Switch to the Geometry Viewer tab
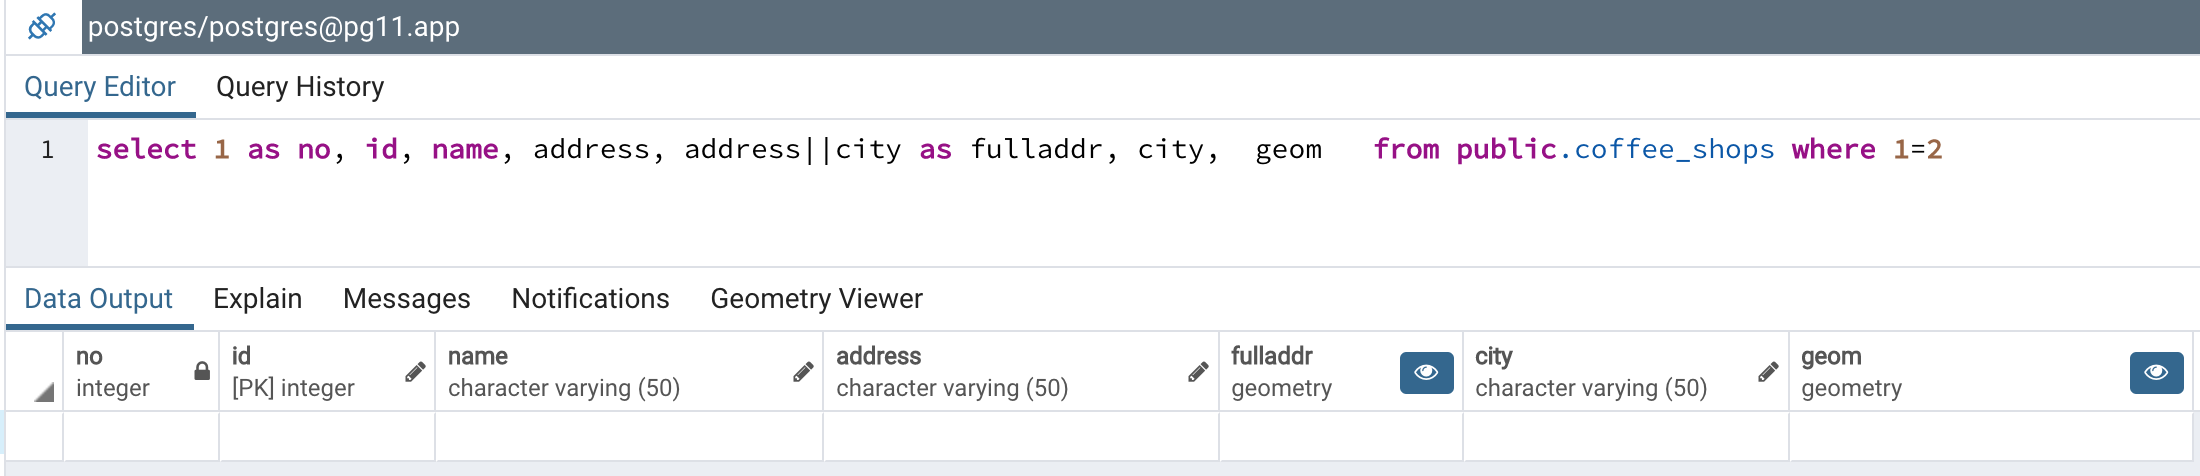 (816, 299)
